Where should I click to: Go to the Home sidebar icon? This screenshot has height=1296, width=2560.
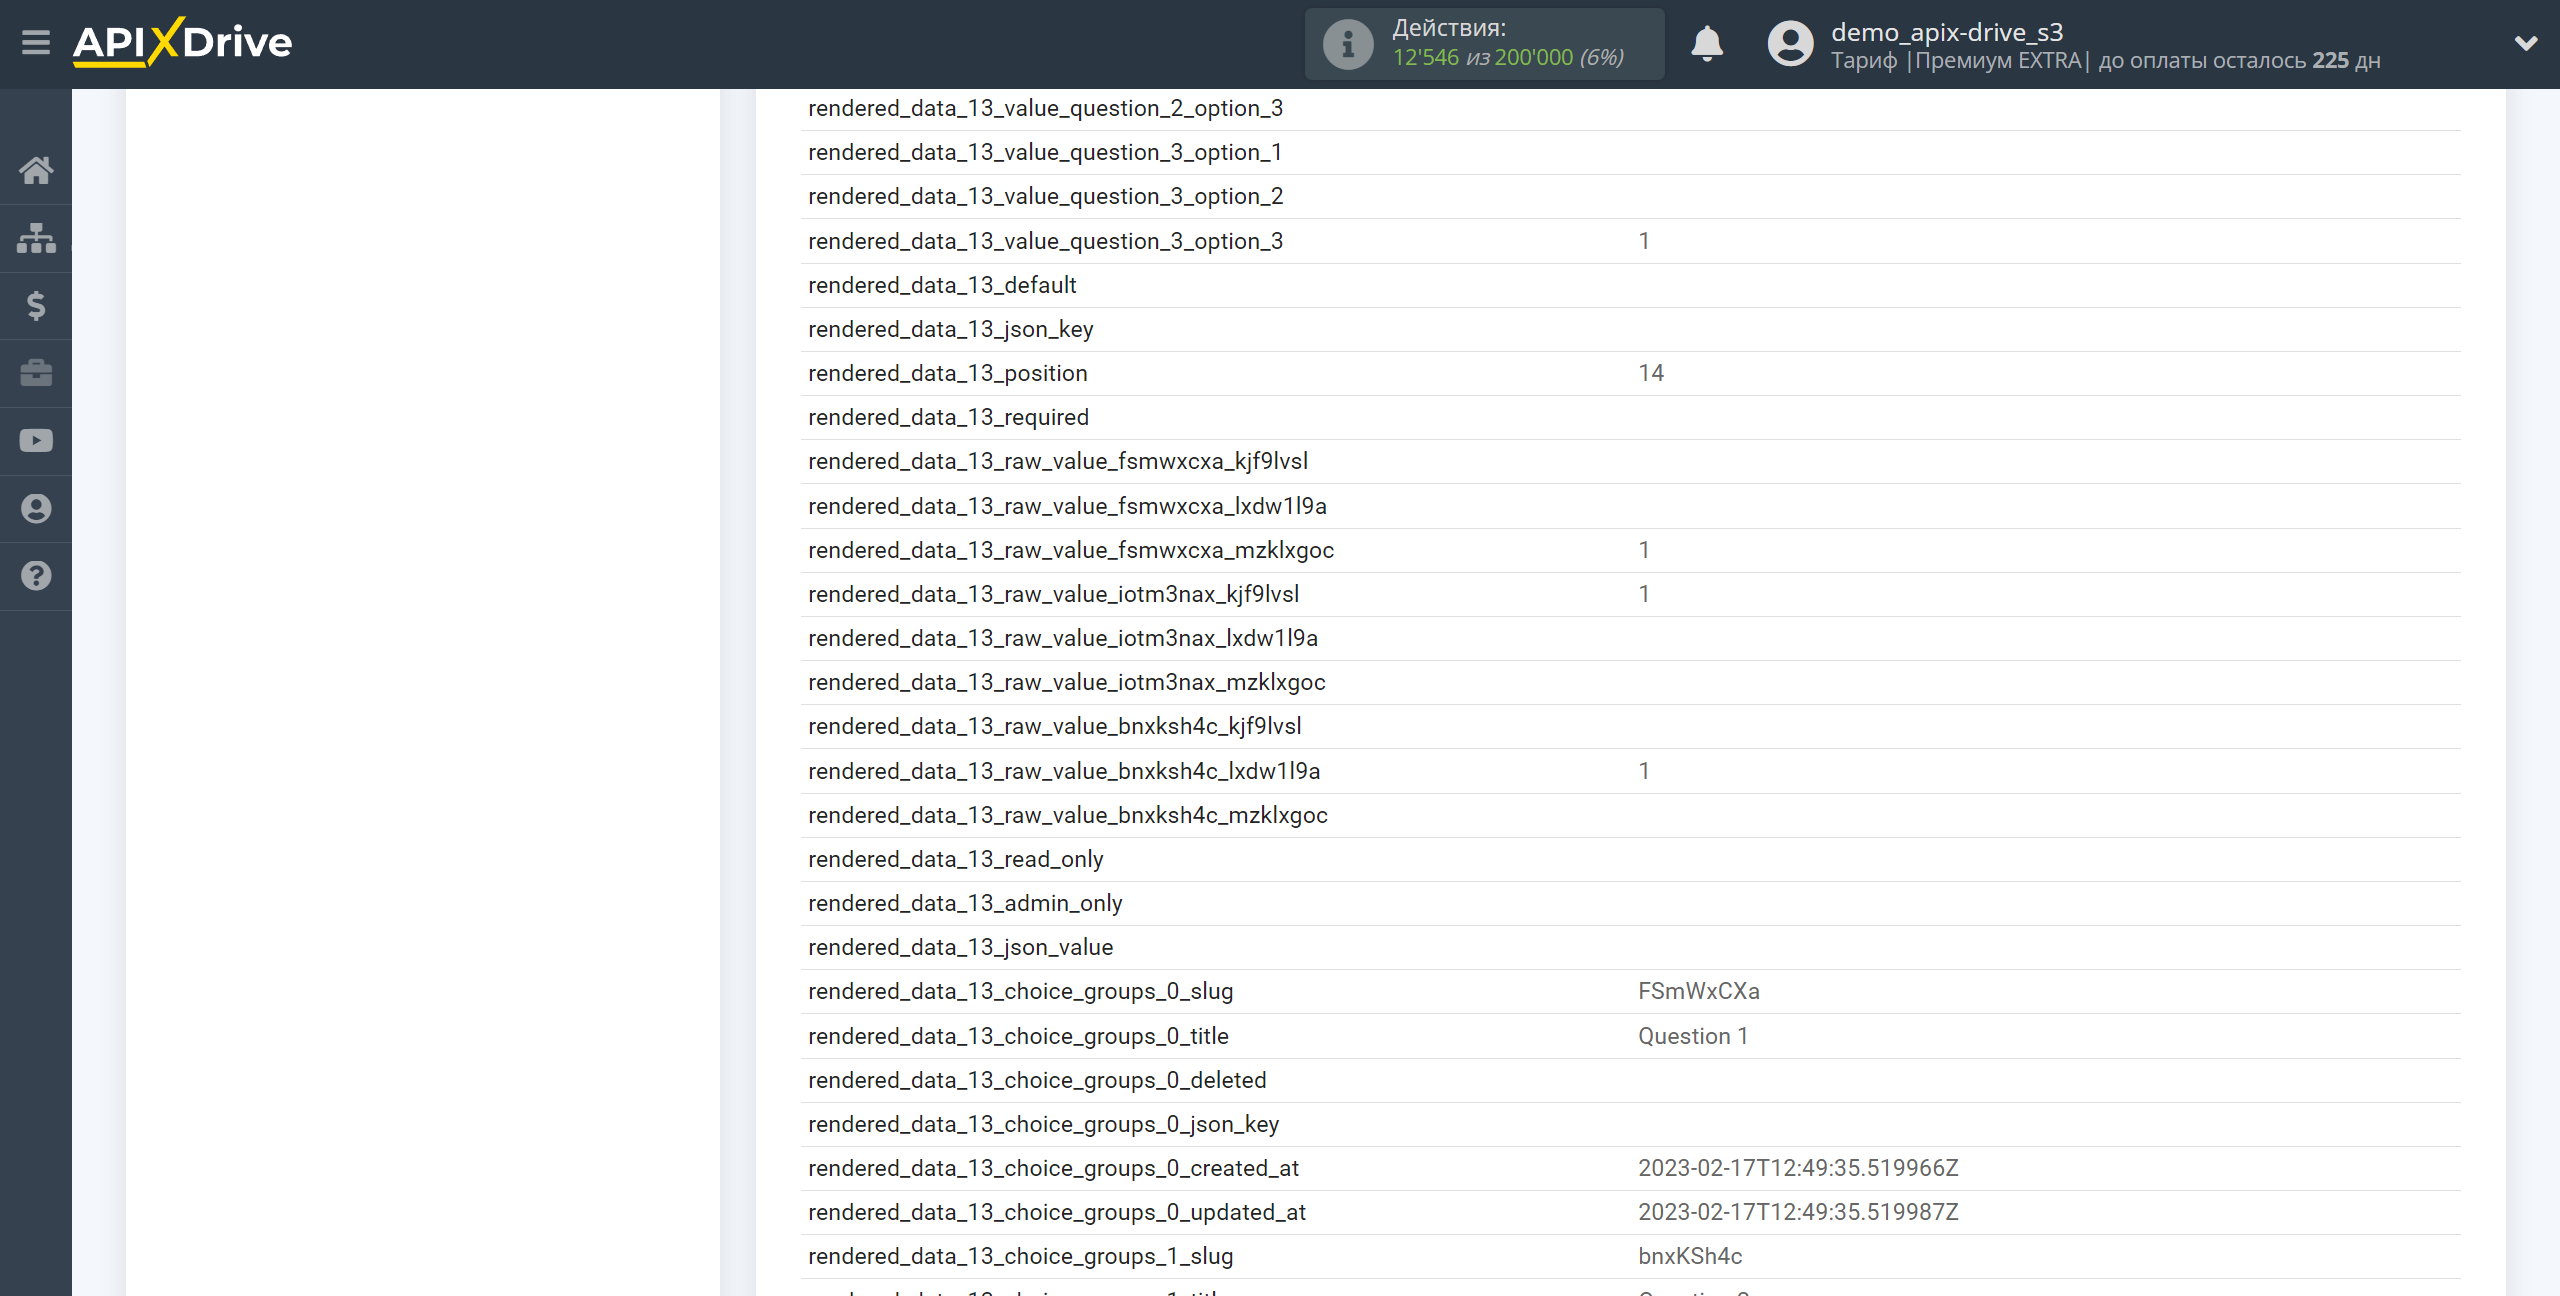click(36, 170)
